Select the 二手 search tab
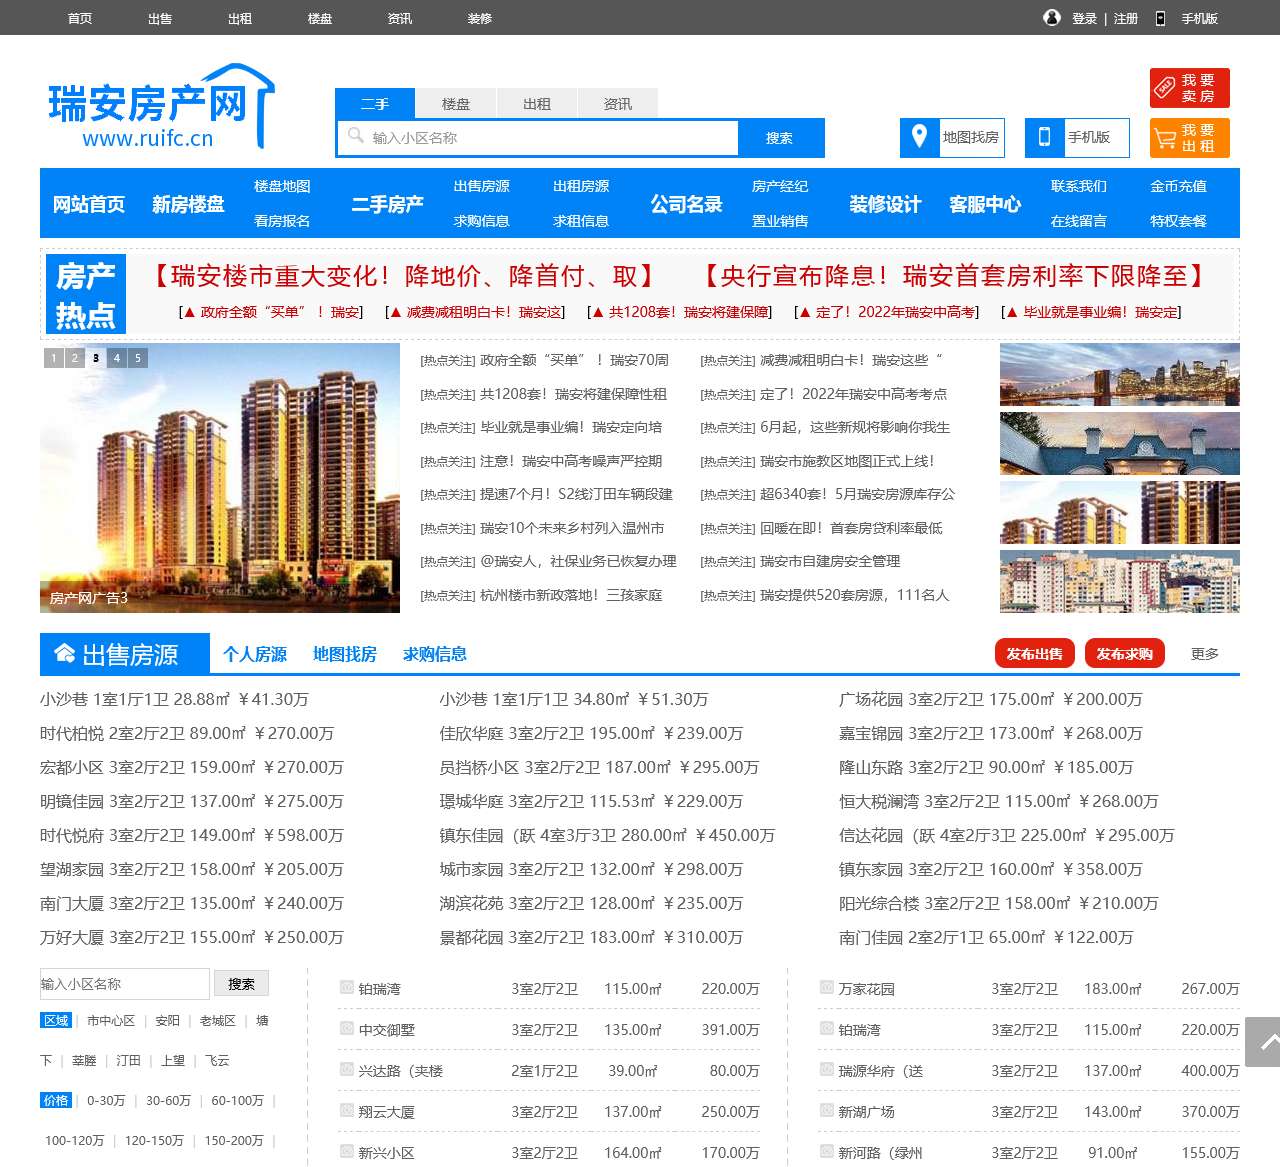The height and width of the screenshot is (1167, 1280). tap(375, 103)
